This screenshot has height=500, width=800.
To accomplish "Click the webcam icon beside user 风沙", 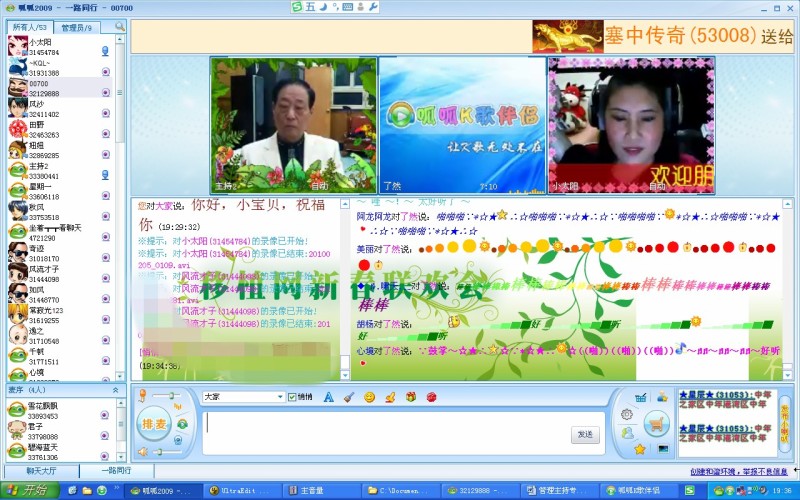I will (106, 113).
